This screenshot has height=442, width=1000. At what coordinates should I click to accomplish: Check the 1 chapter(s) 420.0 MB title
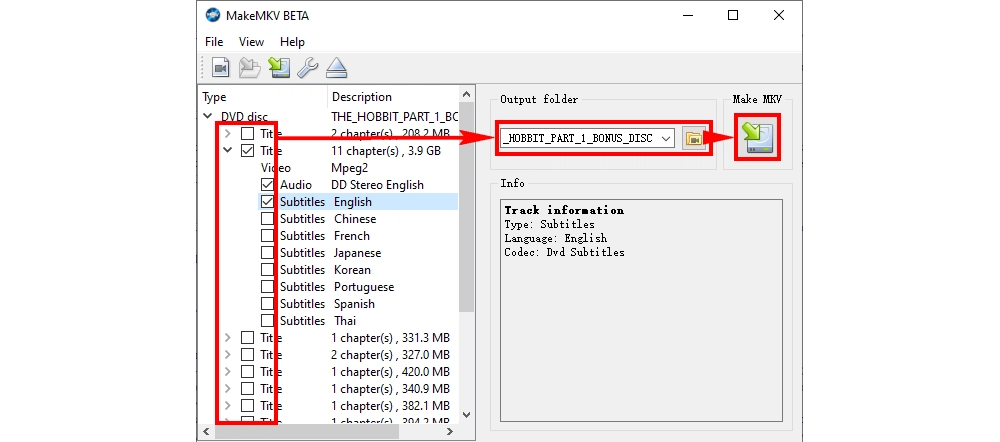click(247, 372)
